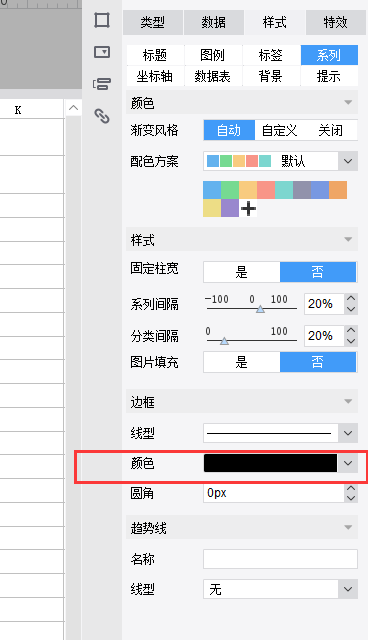Screen dimensions: 368x640
Task: Open the 数据表 sub-tab
Action: 213,76
